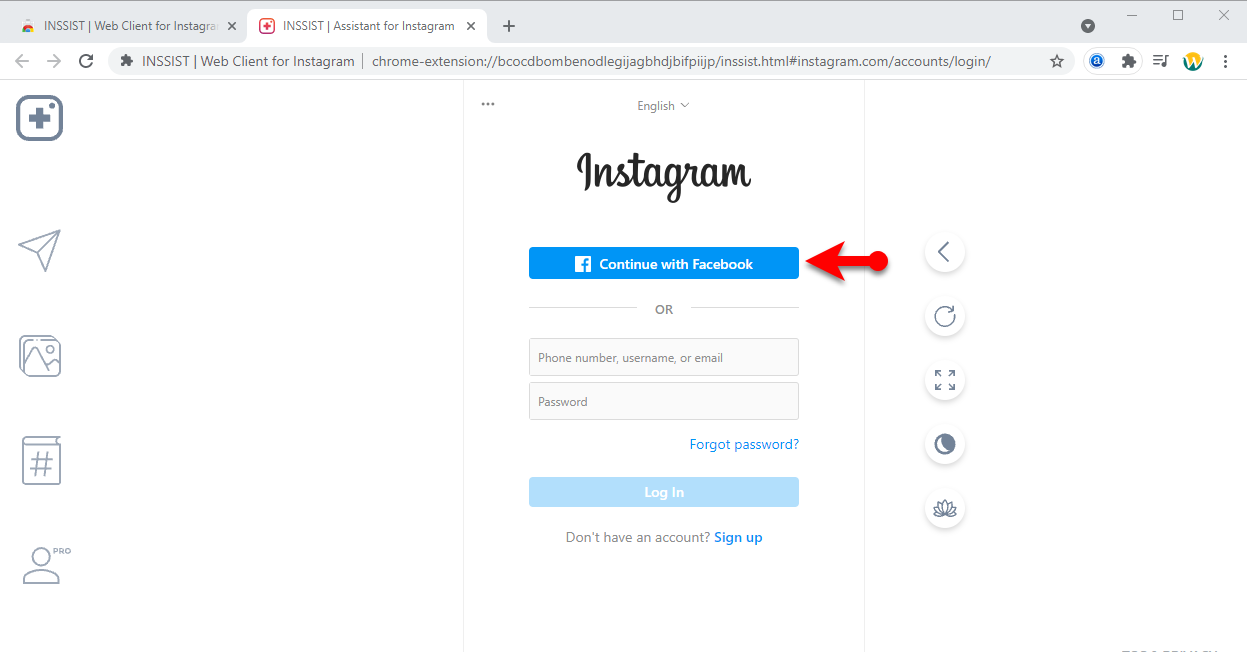The width and height of the screenshot is (1247, 652).
Task: Click the reload circular arrow button
Action: pyautogui.click(x=945, y=317)
